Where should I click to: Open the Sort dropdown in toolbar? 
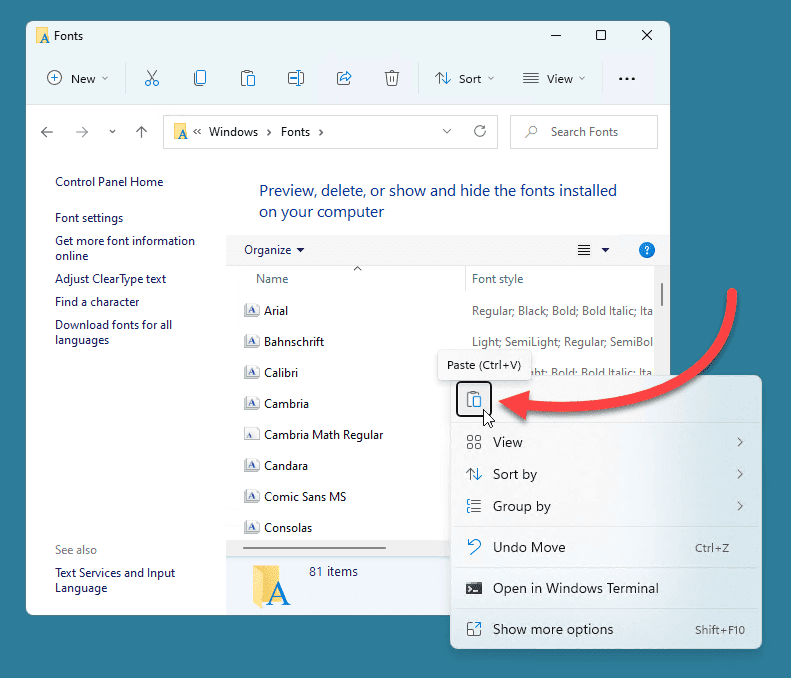point(465,79)
